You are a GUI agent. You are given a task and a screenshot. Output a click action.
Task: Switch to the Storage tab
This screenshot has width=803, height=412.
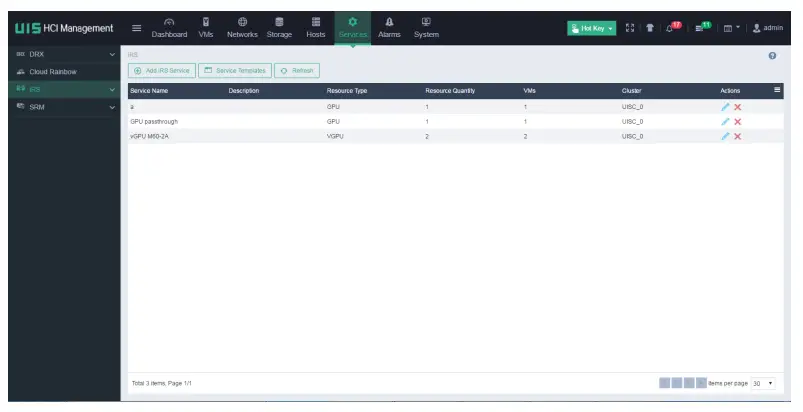pos(279,28)
